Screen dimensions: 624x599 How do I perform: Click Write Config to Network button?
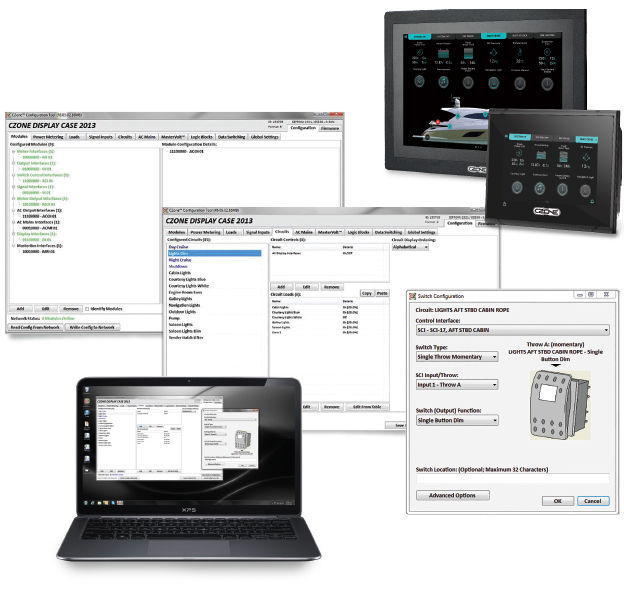92,328
